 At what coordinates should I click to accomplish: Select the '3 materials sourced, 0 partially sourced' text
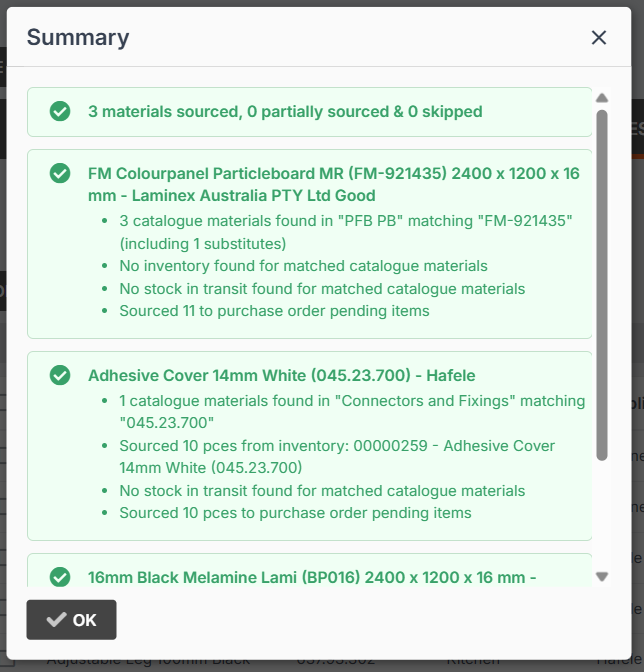click(285, 111)
